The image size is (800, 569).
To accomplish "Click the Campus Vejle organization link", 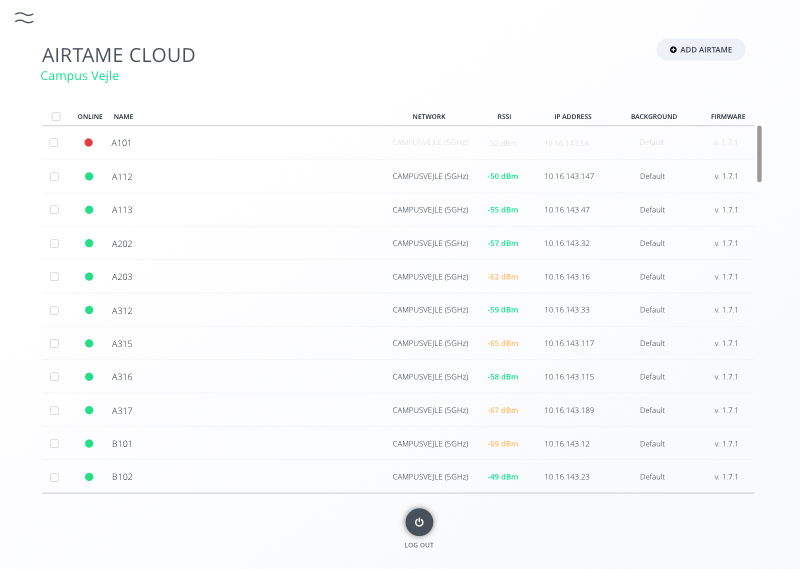I will 80,76.
